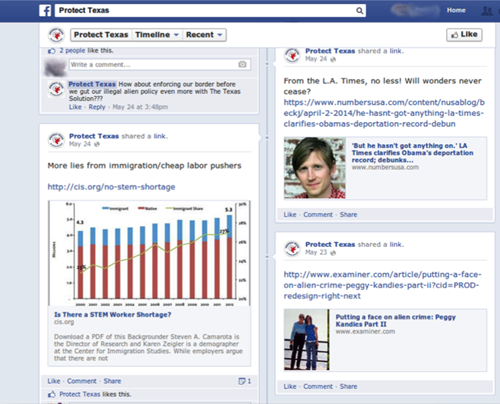Click avatar beside the STEM shortage post
This screenshot has width=500, height=404.
56,140
